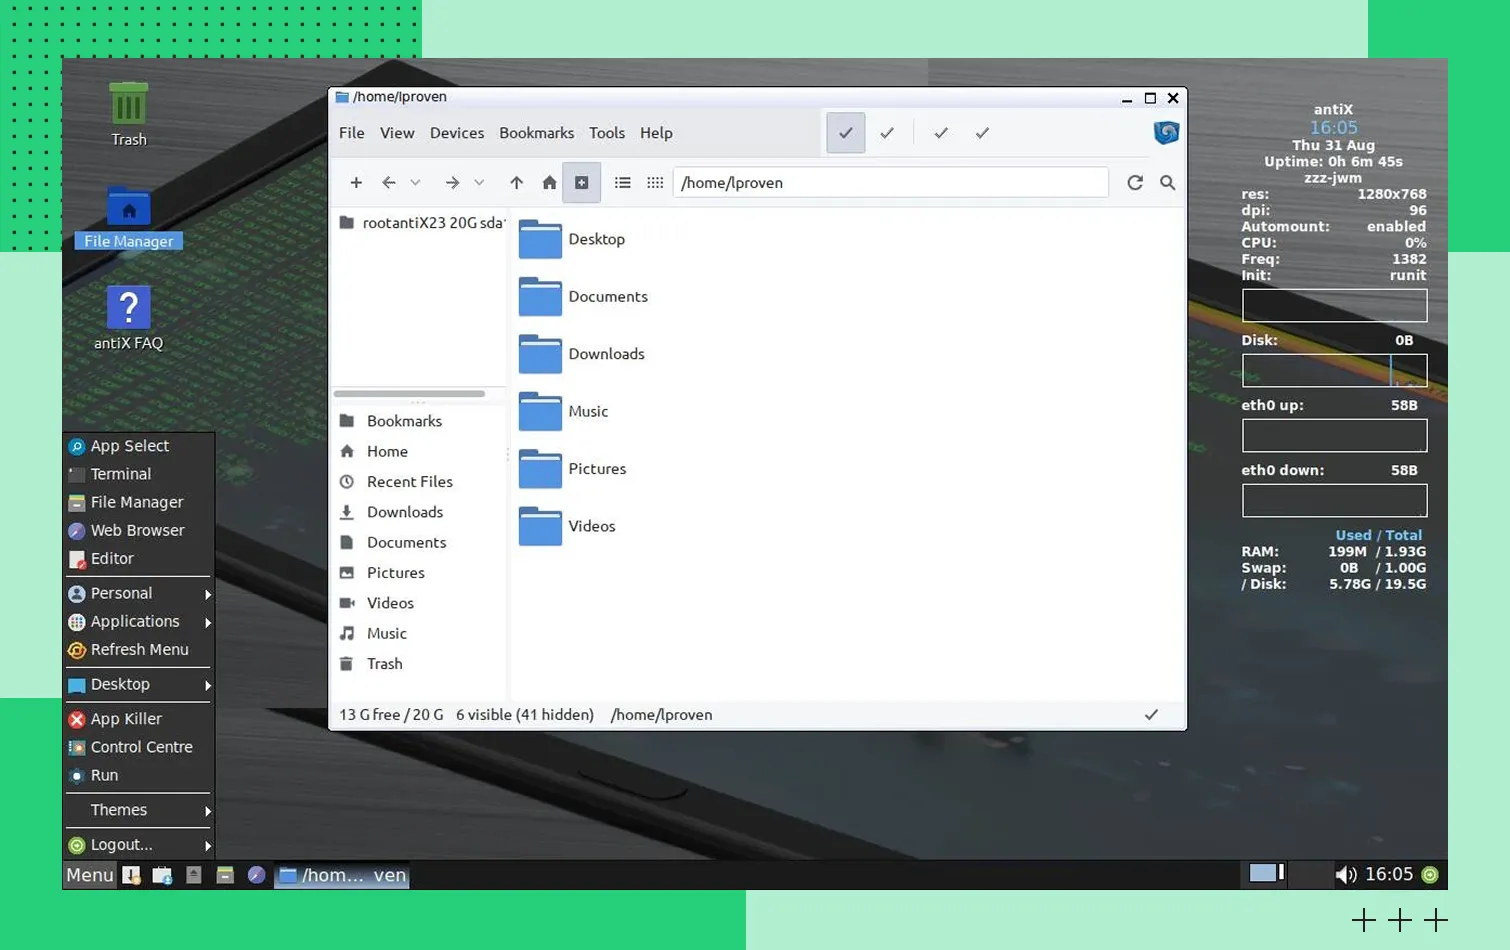
Task: Refresh the folder view
Action: tap(1135, 183)
